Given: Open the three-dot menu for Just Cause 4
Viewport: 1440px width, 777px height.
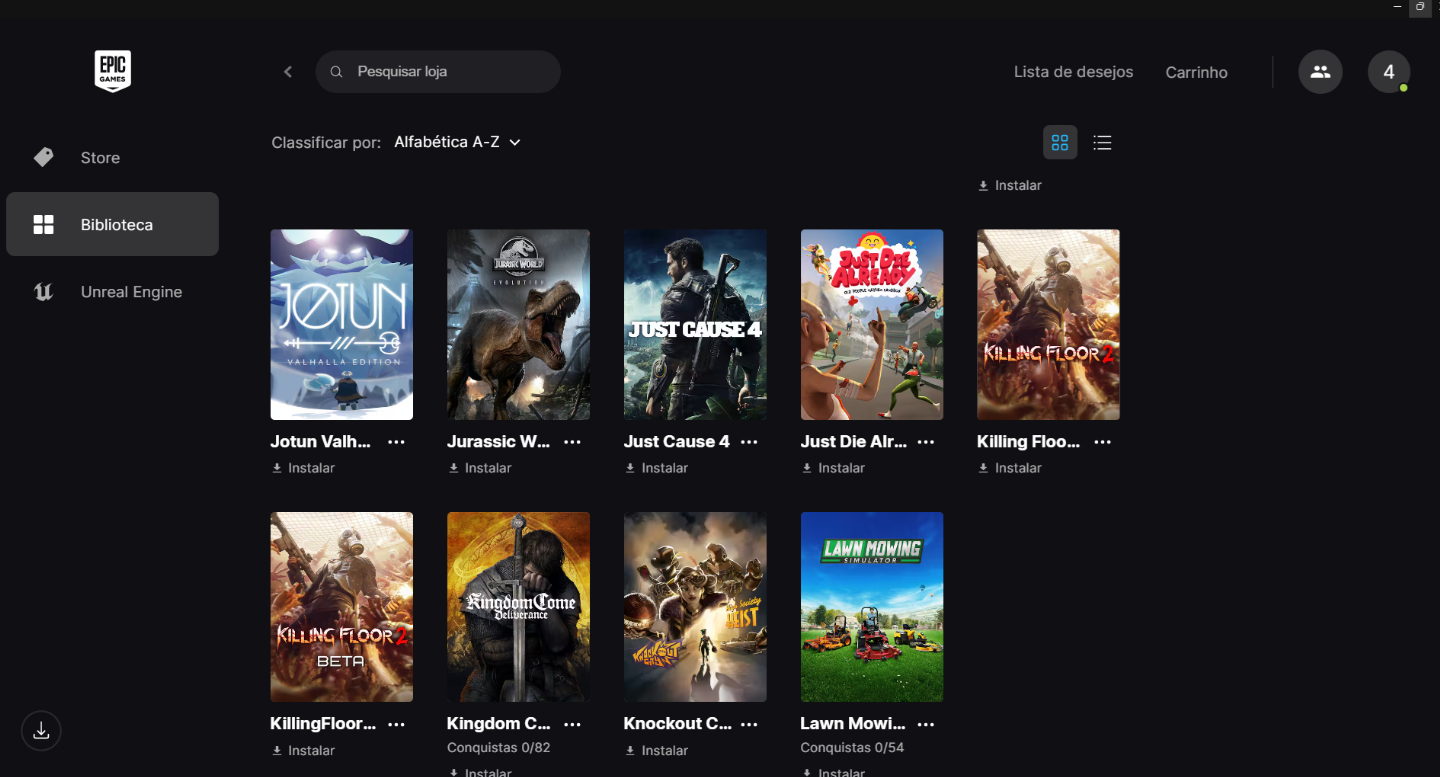Looking at the screenshot, I should coord(749,442).
